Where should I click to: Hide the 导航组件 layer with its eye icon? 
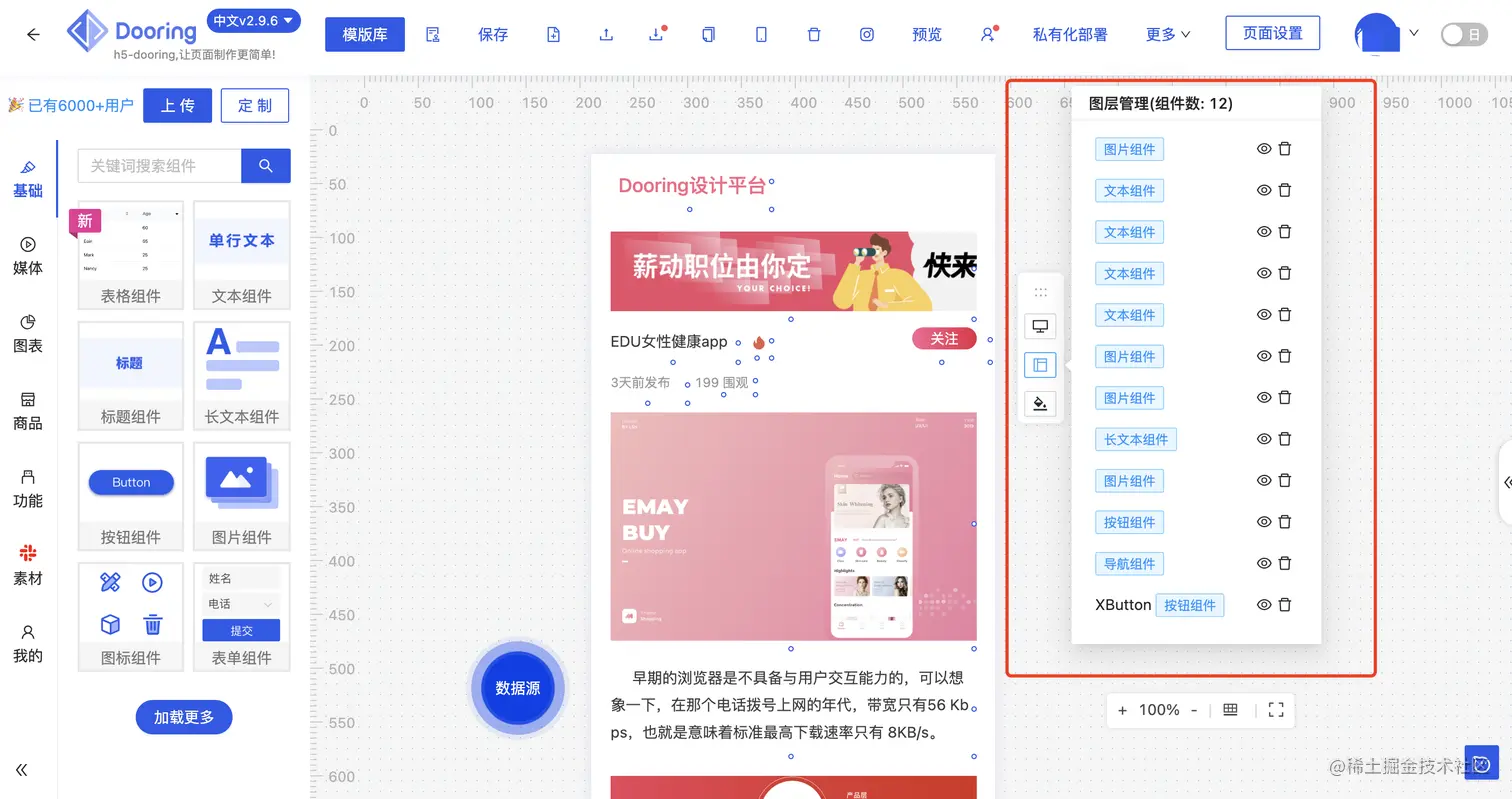1264,563
